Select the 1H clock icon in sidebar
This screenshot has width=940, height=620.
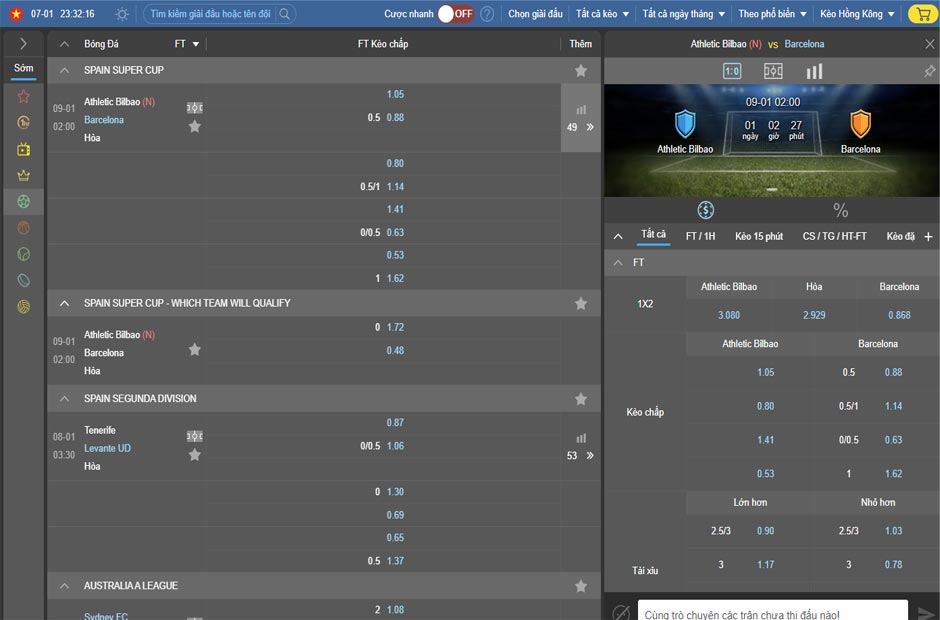pyautogui.click(x=23, y=122)
